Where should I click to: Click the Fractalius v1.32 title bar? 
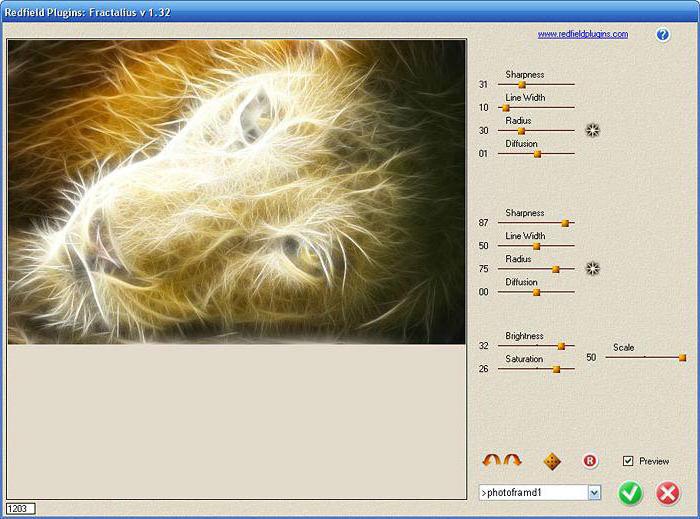pos(350,12)
